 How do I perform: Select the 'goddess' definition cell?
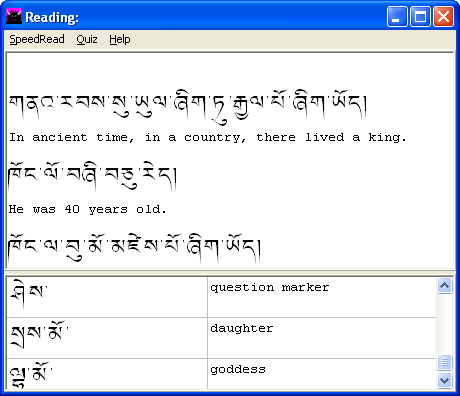click(322, 374)
